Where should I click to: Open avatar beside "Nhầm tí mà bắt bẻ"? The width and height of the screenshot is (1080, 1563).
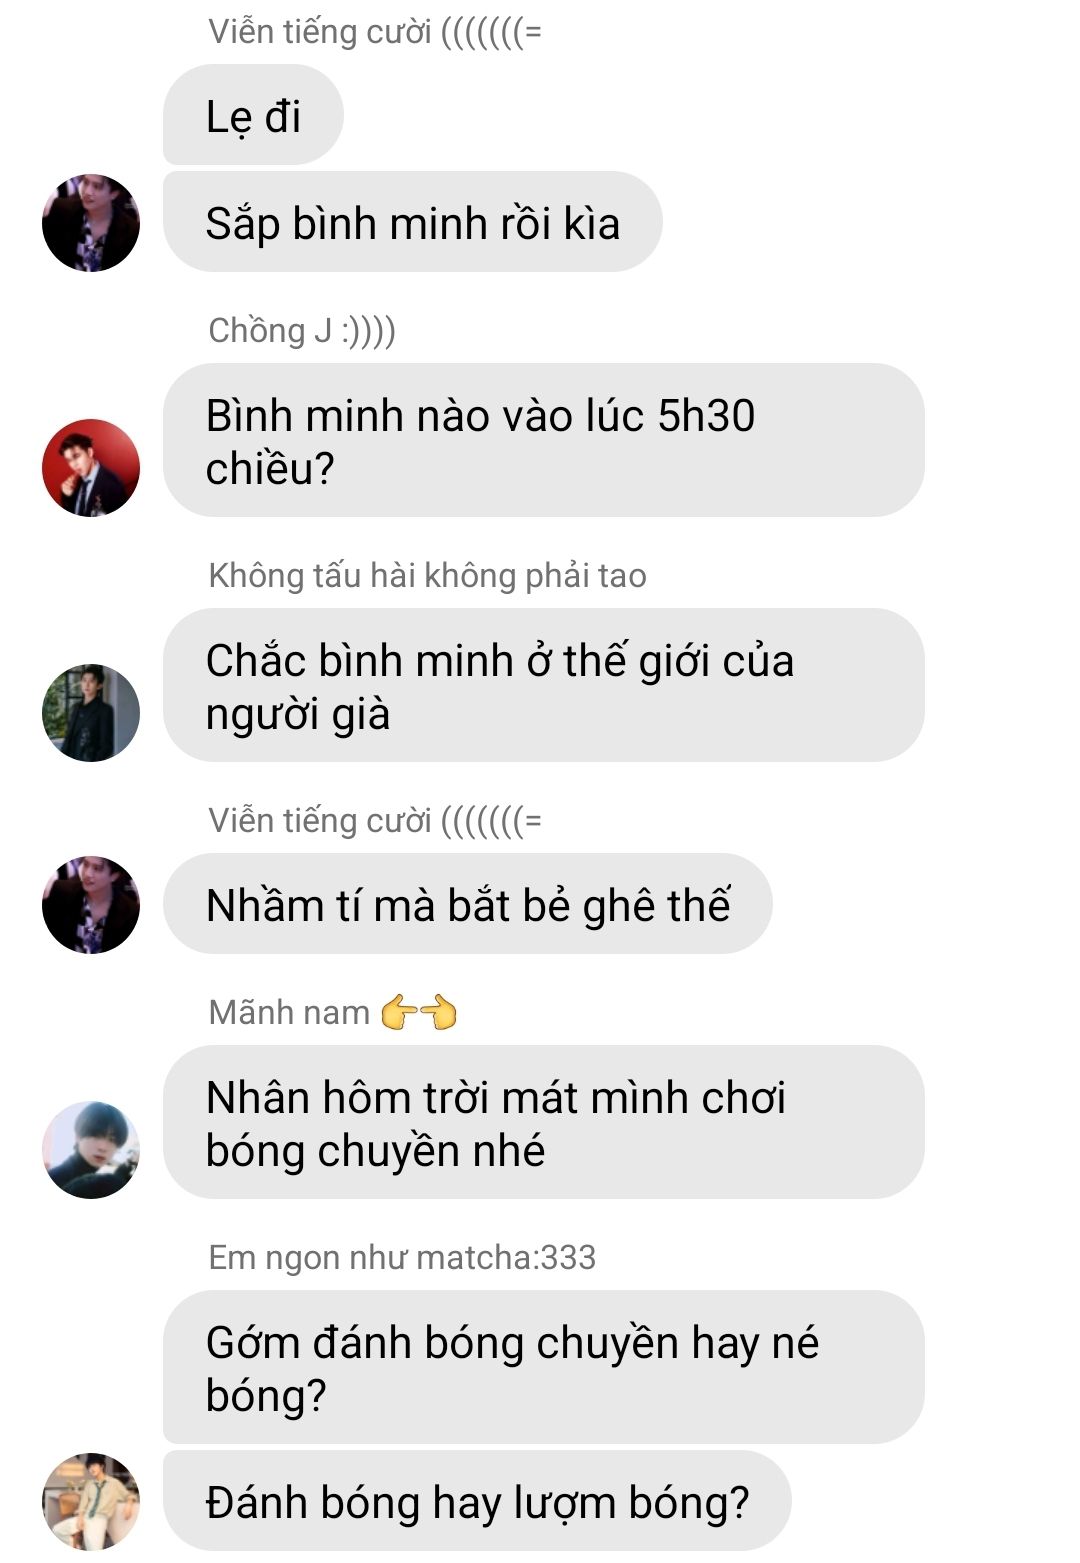[91, 905]
